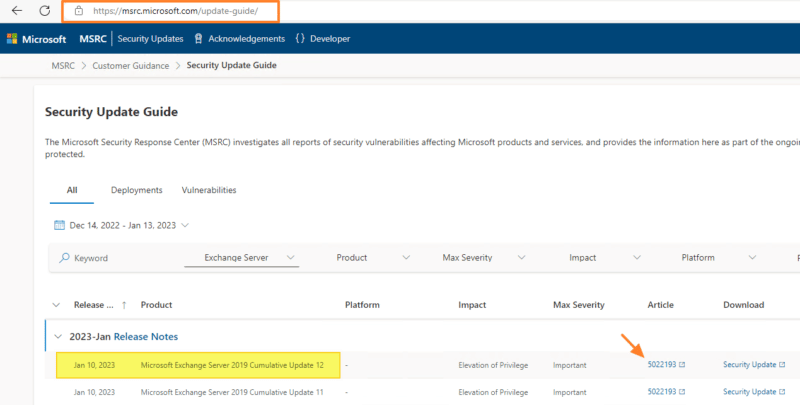Click the Microsoft logo
The width and height of the screenshot is (800, 405).
tap(36, 39)
